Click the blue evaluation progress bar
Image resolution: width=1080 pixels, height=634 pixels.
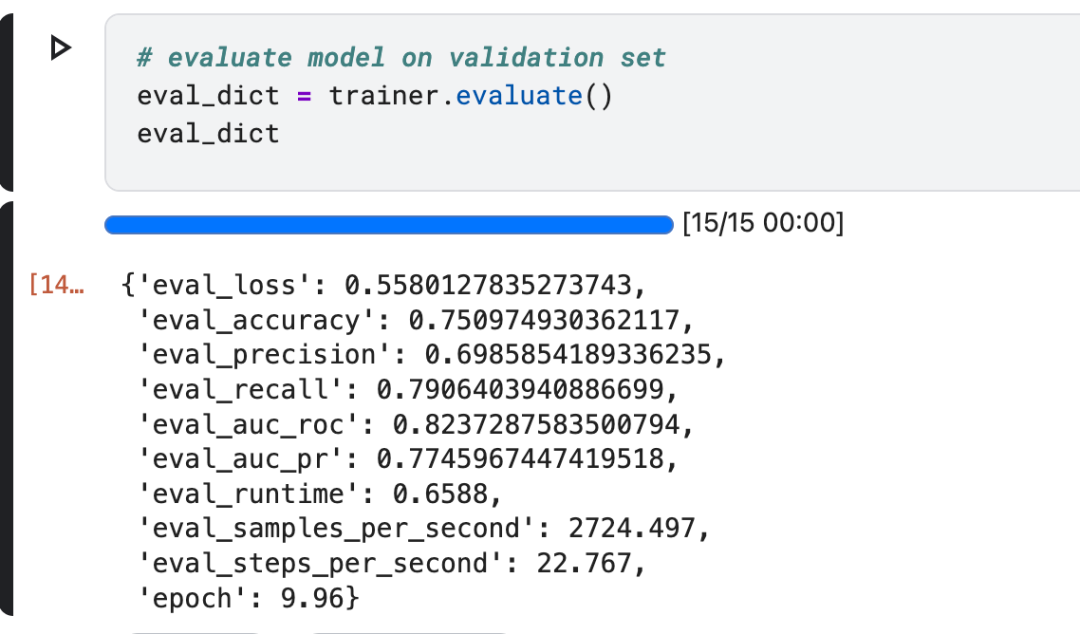click(x=388, y=225)
